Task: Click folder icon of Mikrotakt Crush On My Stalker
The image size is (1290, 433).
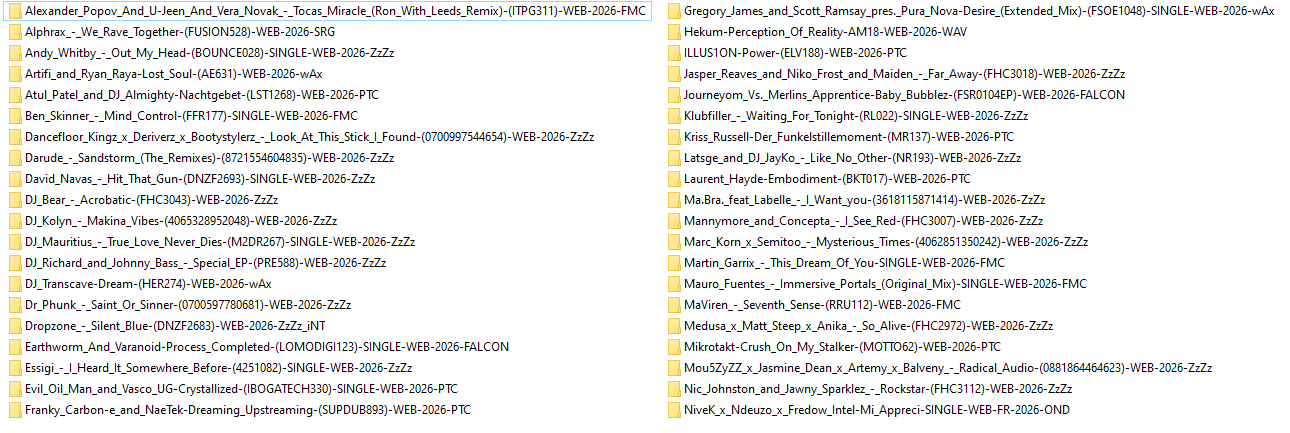Action: (674, 347)
